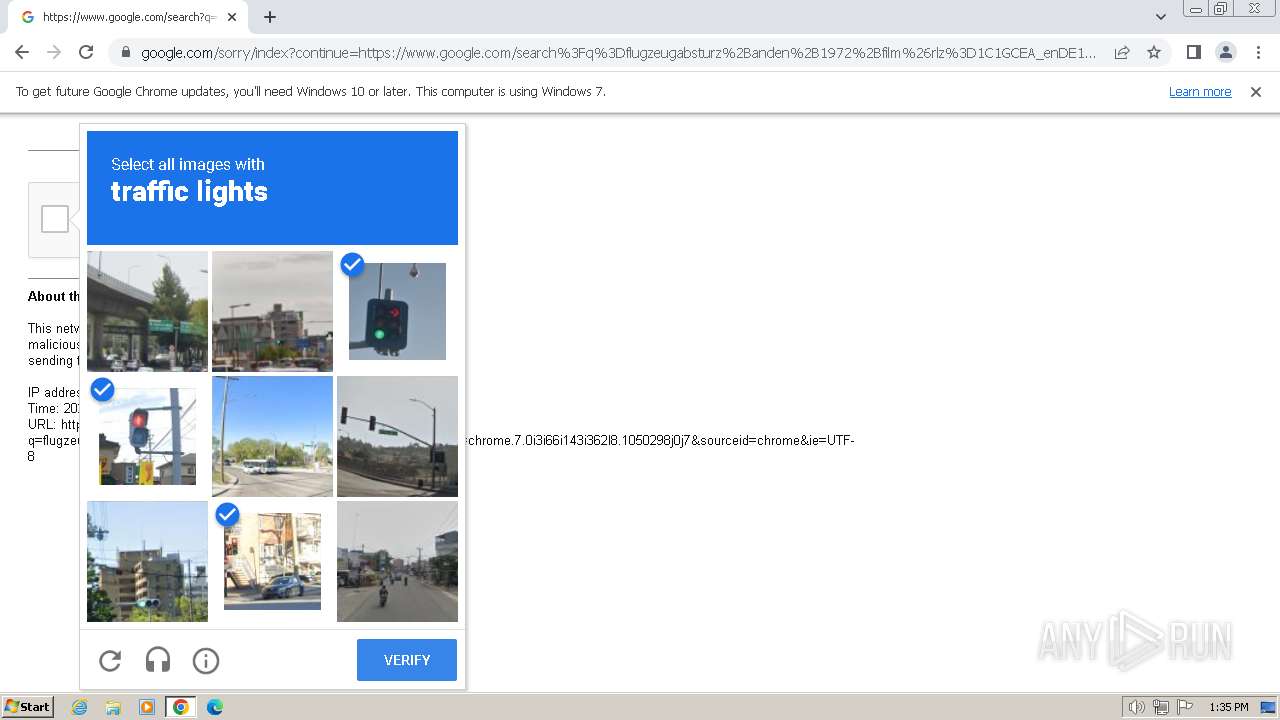Launch Internet Explorer from the taskbar

(x=80, y=707)
